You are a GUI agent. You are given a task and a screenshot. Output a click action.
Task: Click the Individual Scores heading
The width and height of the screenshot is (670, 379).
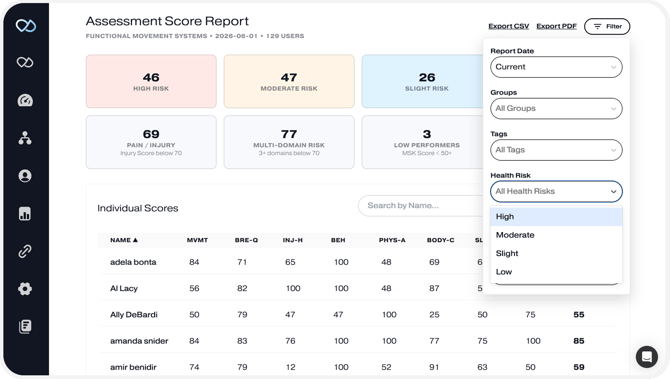click(x=138, y=208)
